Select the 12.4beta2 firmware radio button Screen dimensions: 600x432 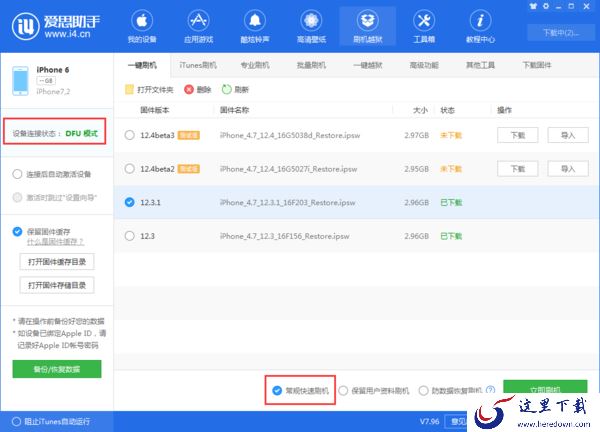[x=129, y=169]
